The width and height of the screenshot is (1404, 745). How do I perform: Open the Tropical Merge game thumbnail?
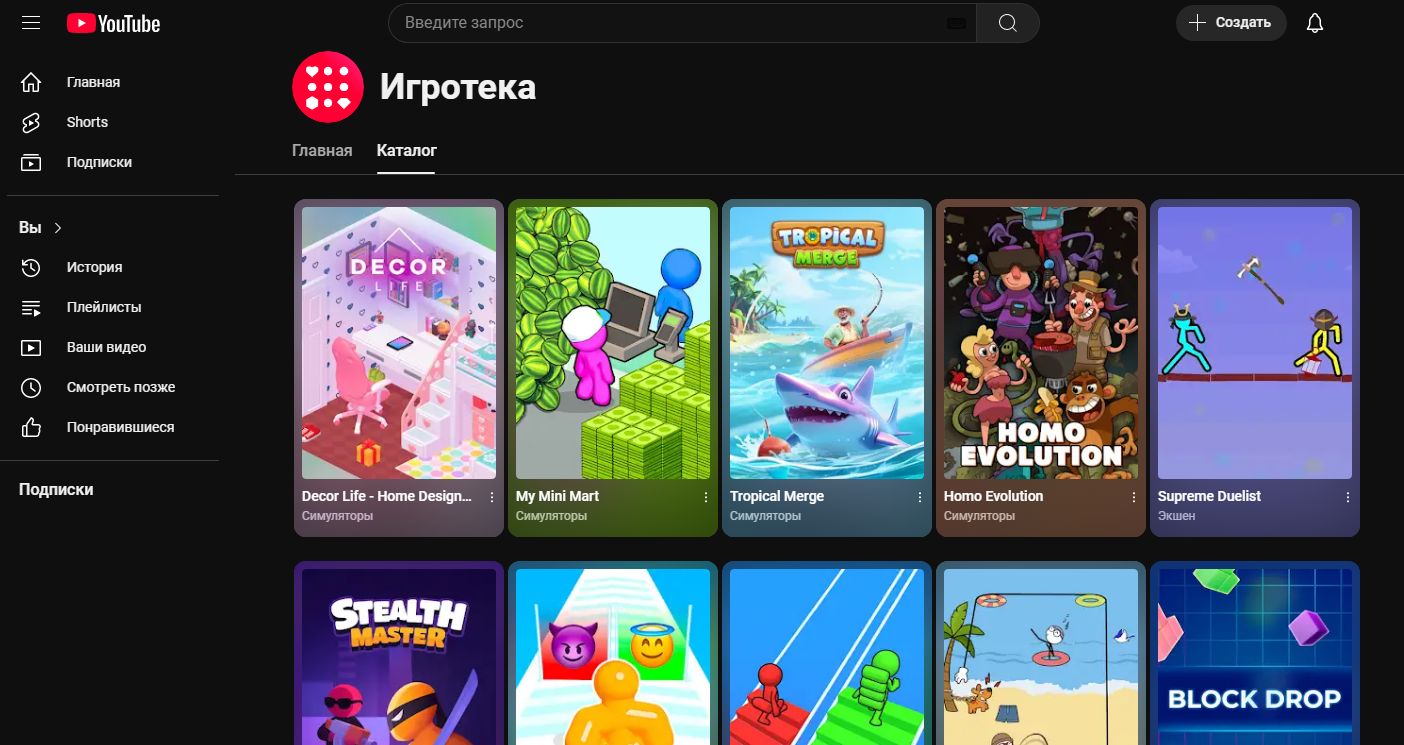(827, 343)
